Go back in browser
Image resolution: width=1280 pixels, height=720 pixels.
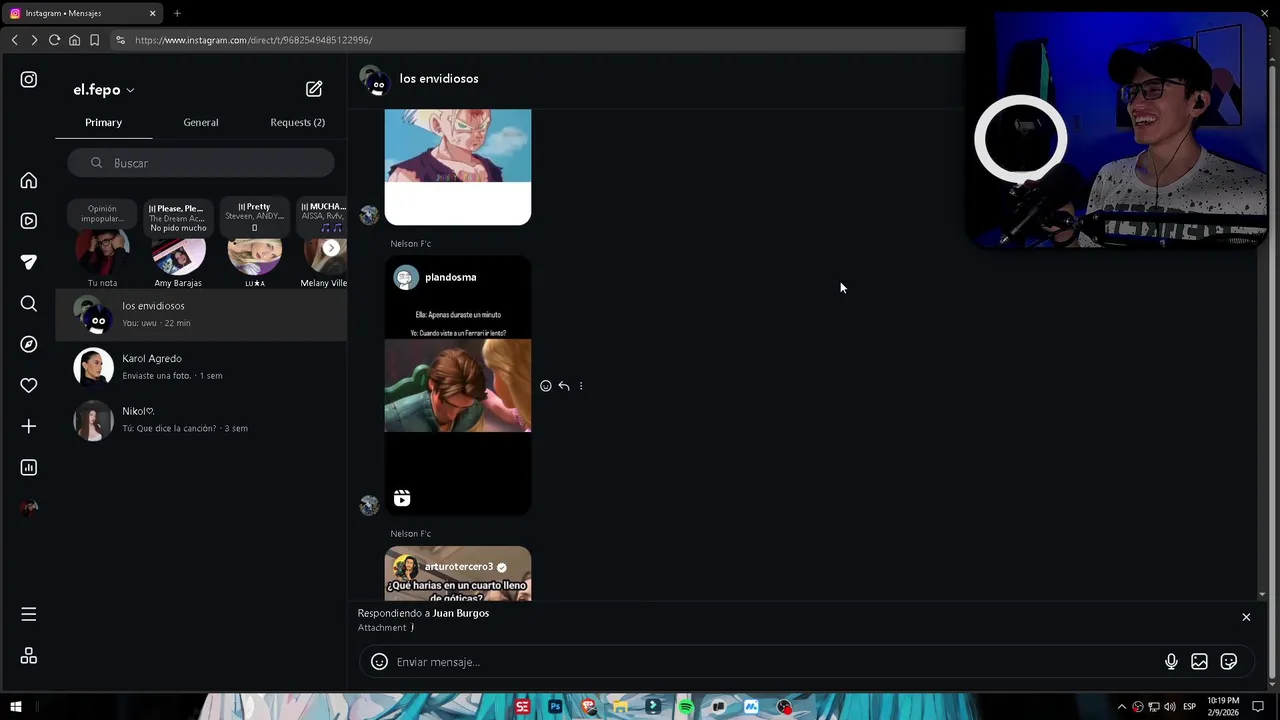point(14,40)
